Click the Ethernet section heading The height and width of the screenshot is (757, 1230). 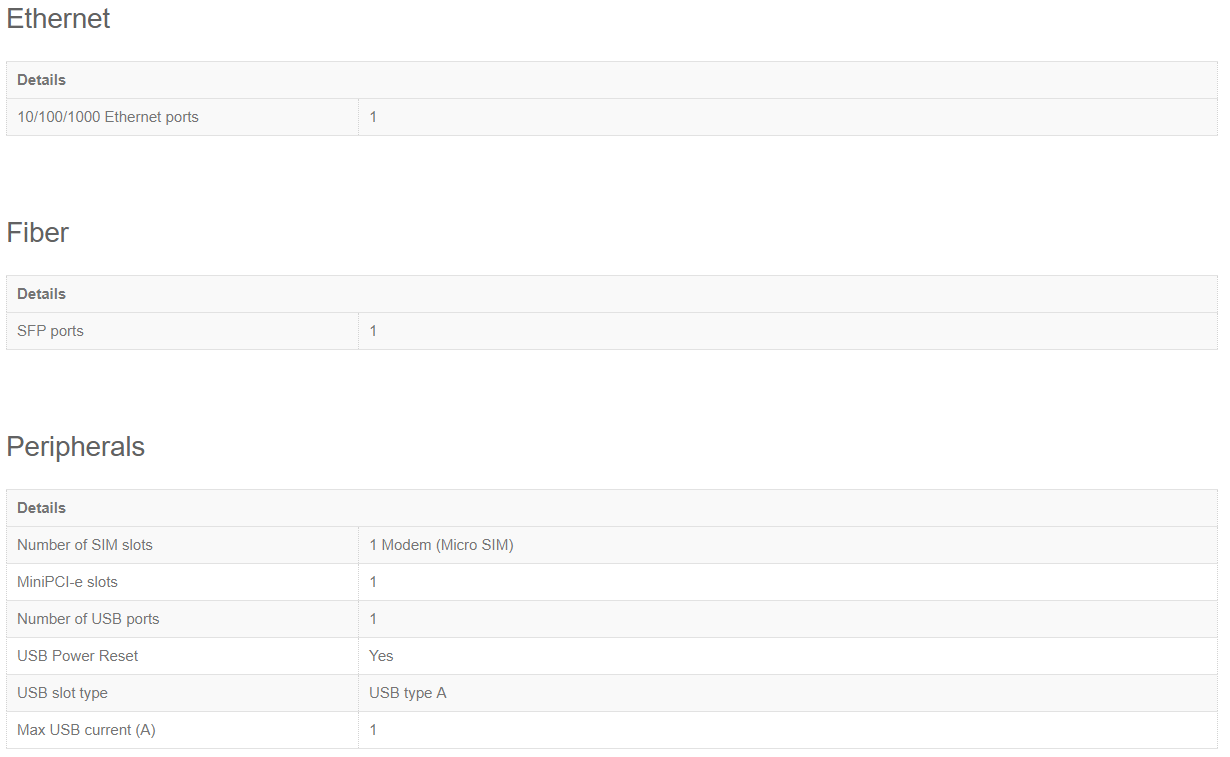(58, 19)
